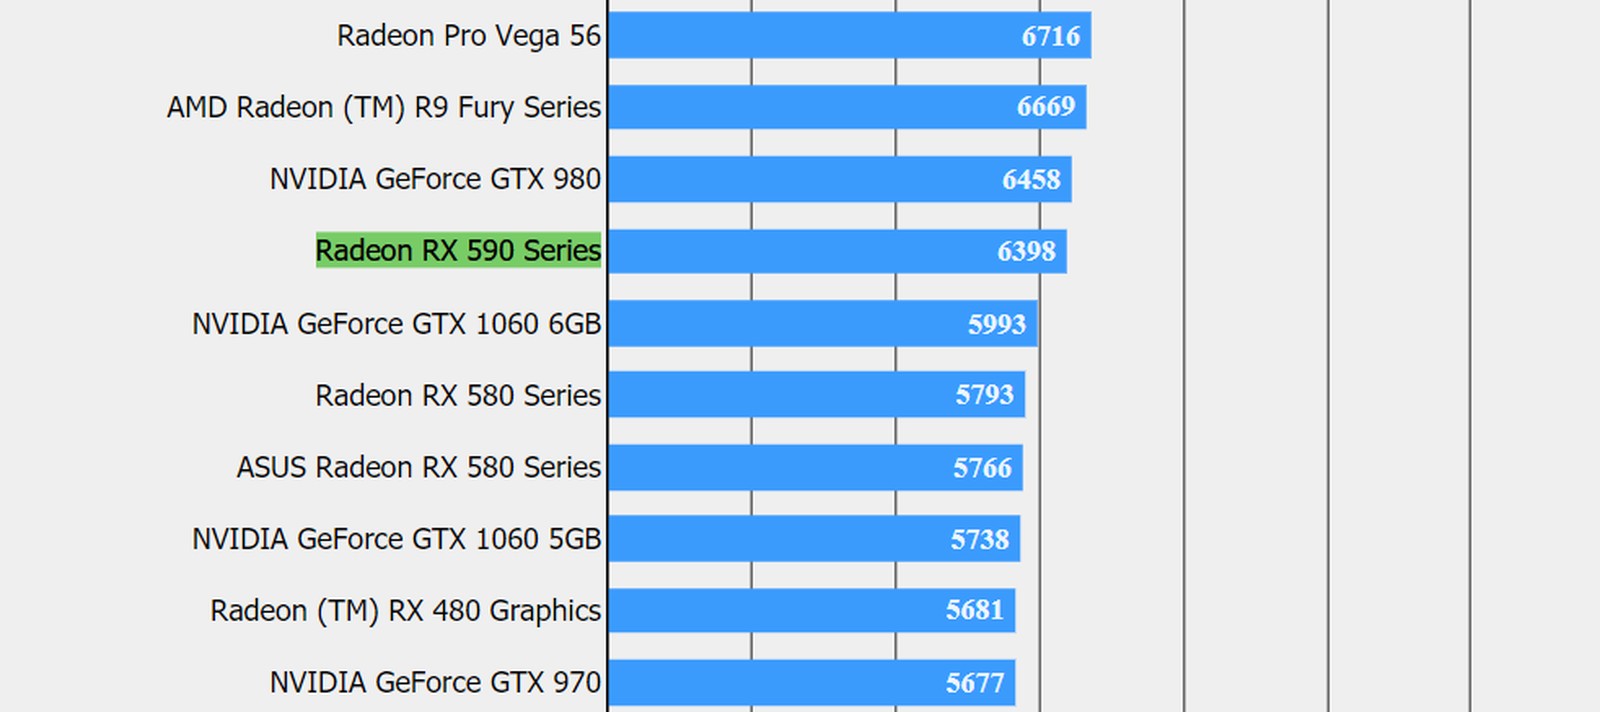Select the highlighted Radeon RX 590 Series label

[458, 250]
